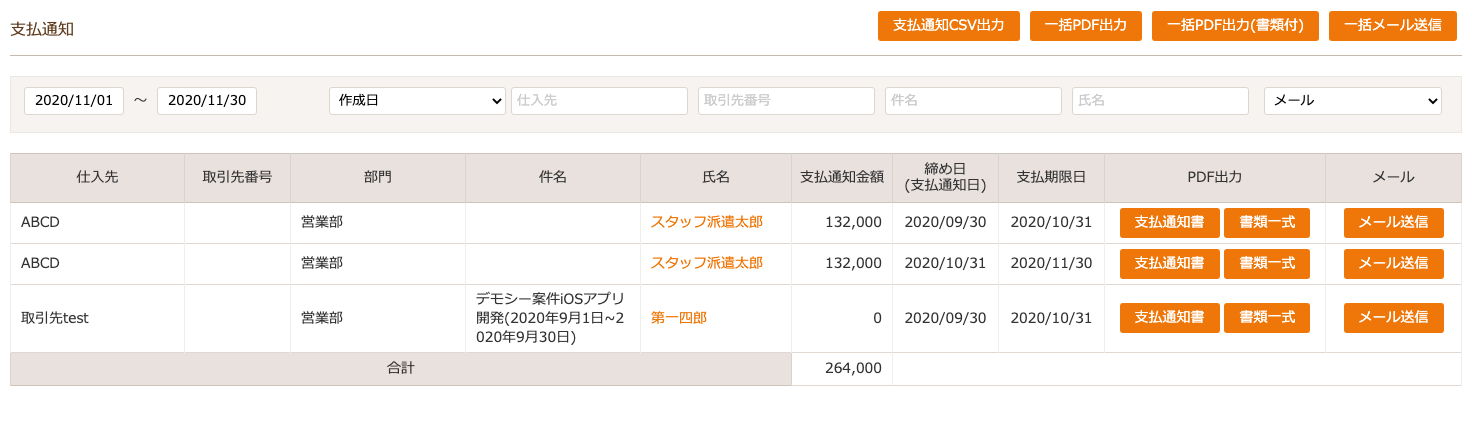Image resolution: width=1470 pixels, height=424 pixels.
Task: Send all via 一括メール送信 button
Action: pos(1393,26)
